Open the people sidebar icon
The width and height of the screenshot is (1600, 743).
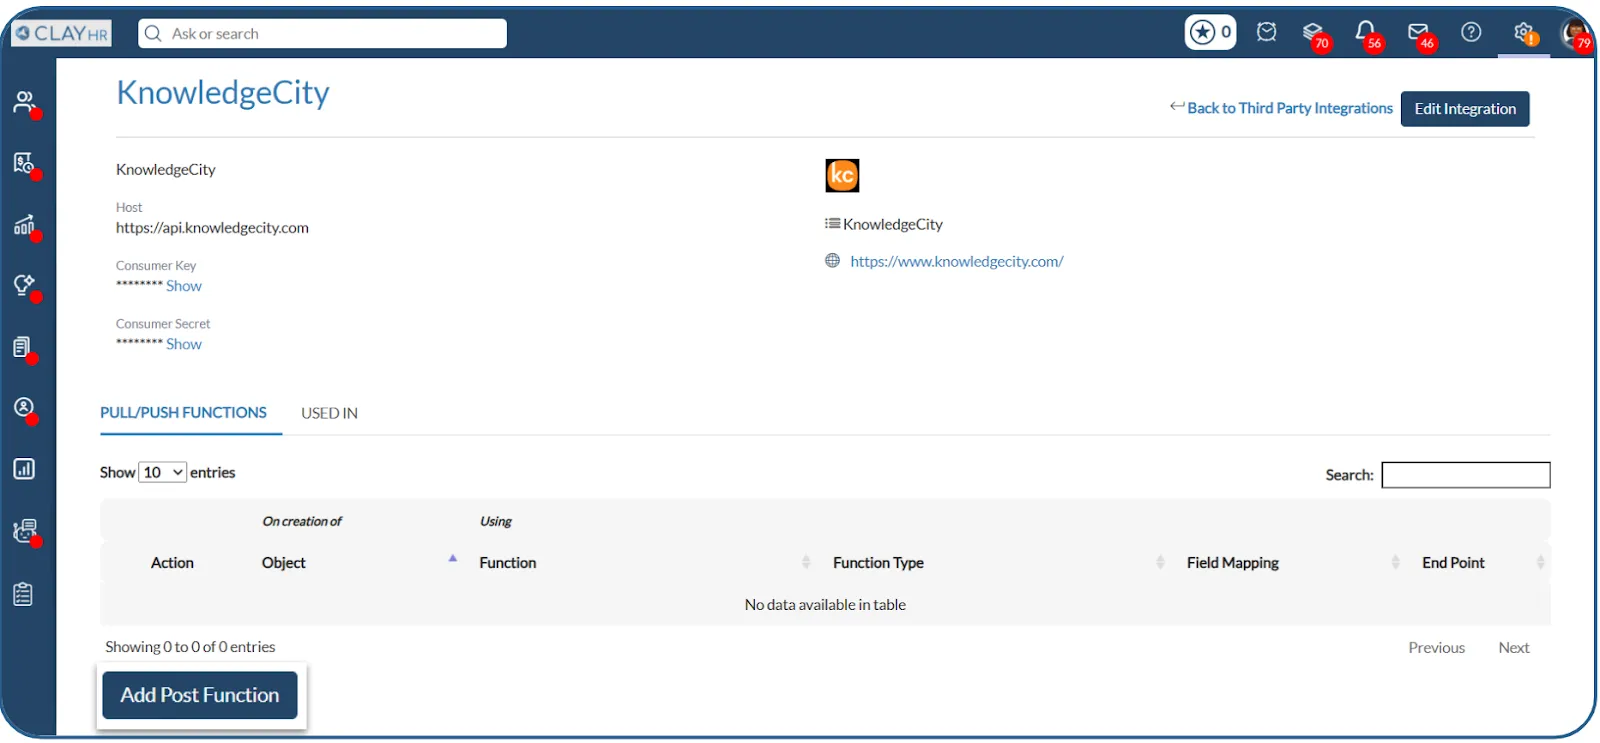click(x=24, y=102)
